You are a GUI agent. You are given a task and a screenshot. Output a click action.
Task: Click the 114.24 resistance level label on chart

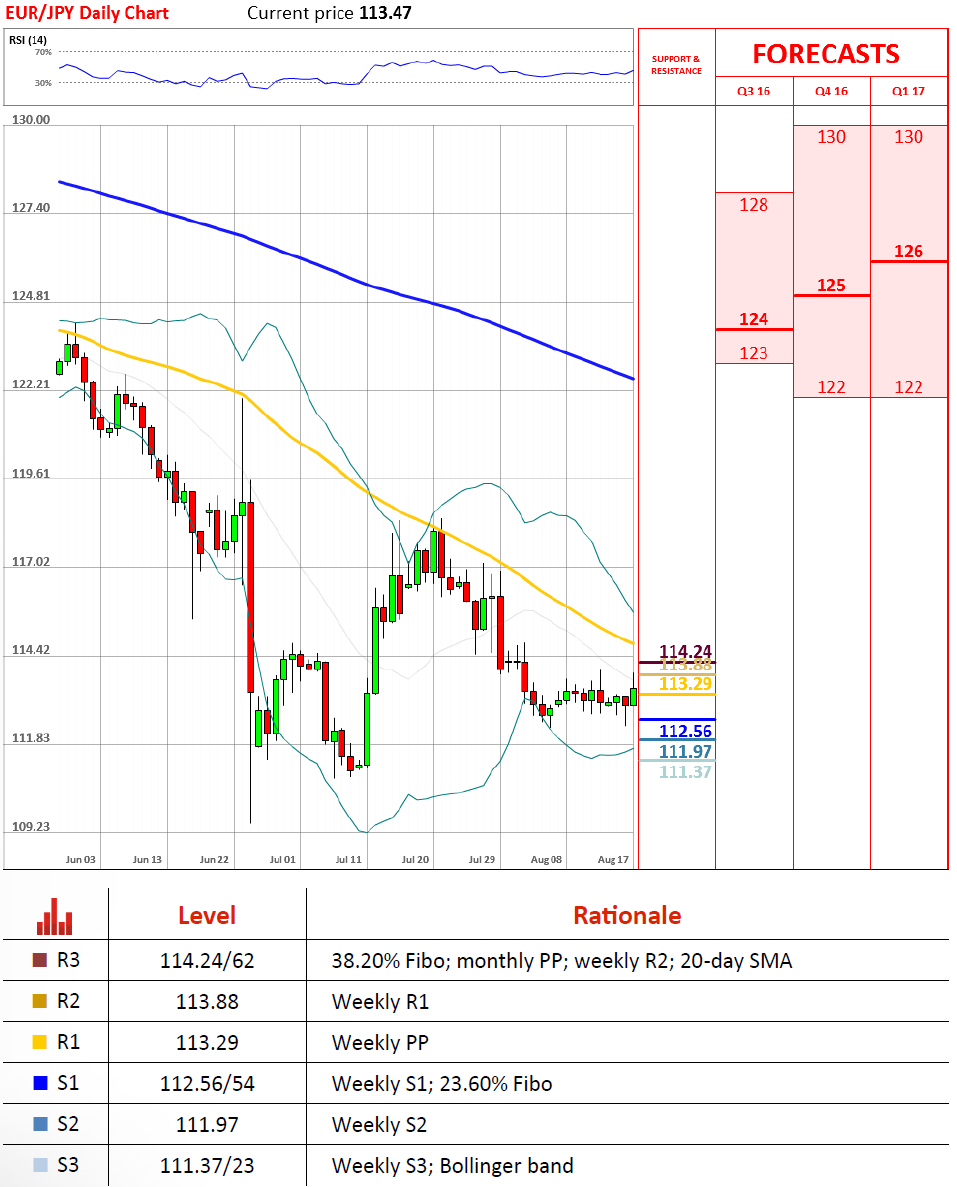(x=685, y=652)
